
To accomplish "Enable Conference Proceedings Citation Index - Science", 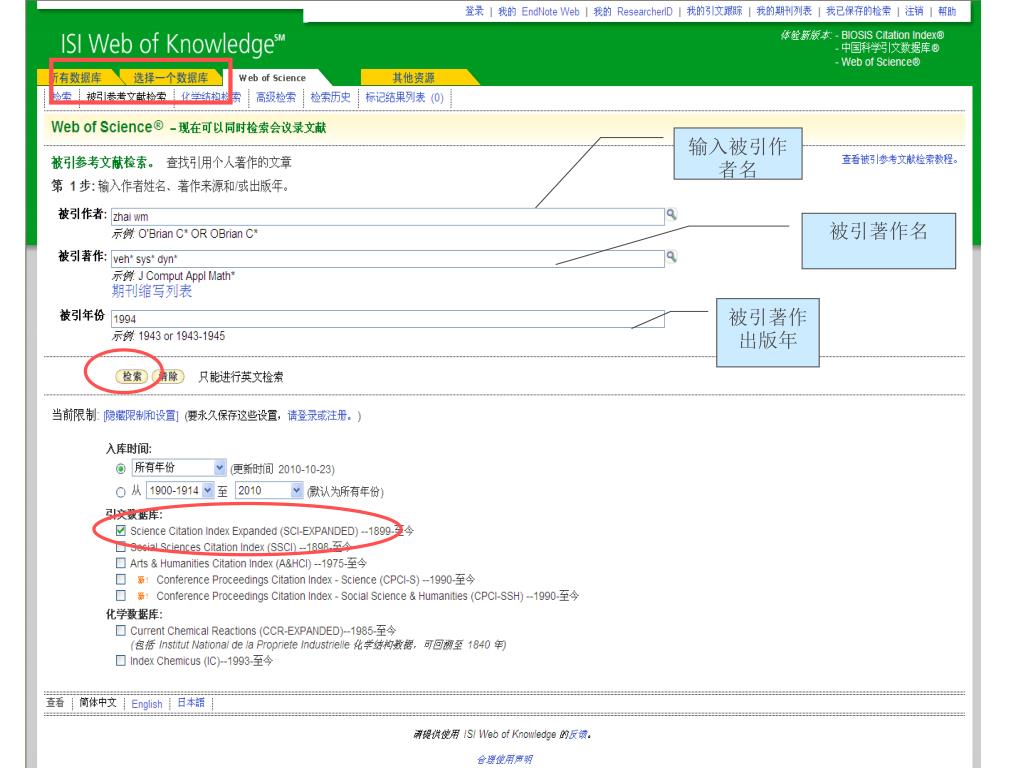I will 121,579.
